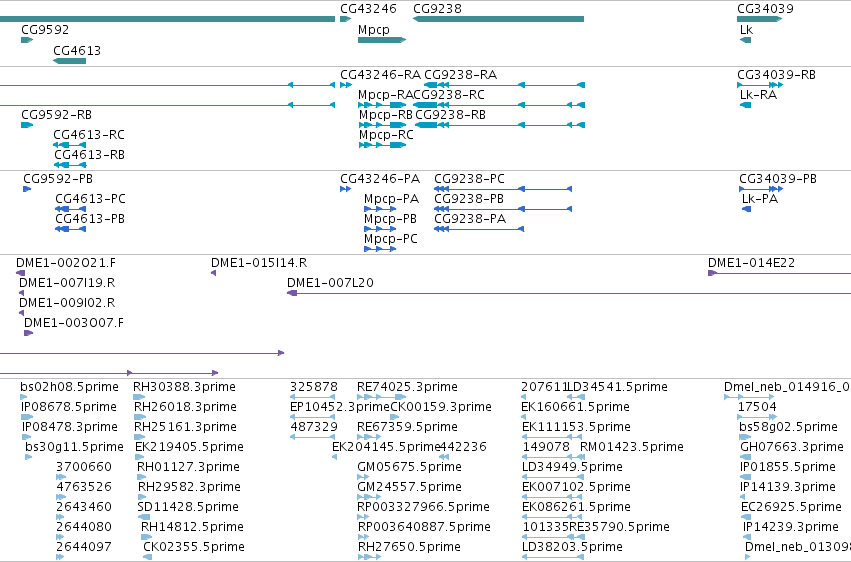Image resolution: width=851 pixels, height=562 pixels.
Task: Select the Mpcp gene feature
Action: pos(382,40)
